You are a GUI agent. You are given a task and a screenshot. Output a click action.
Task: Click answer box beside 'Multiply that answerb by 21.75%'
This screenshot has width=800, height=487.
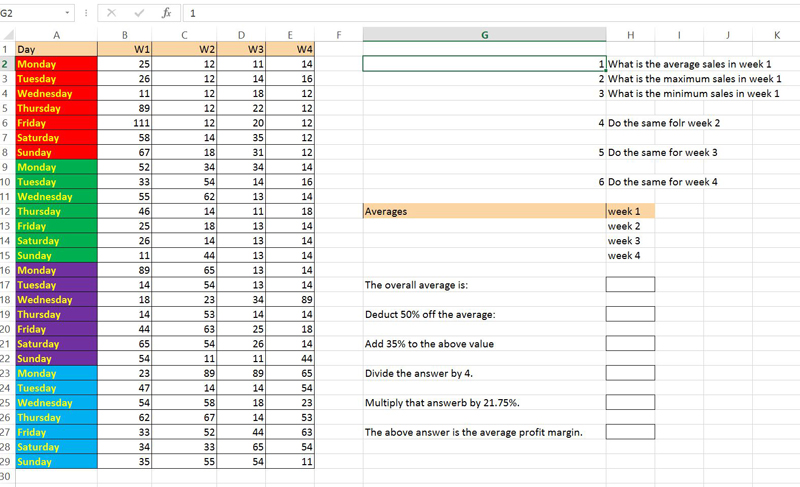pos(631,403)
